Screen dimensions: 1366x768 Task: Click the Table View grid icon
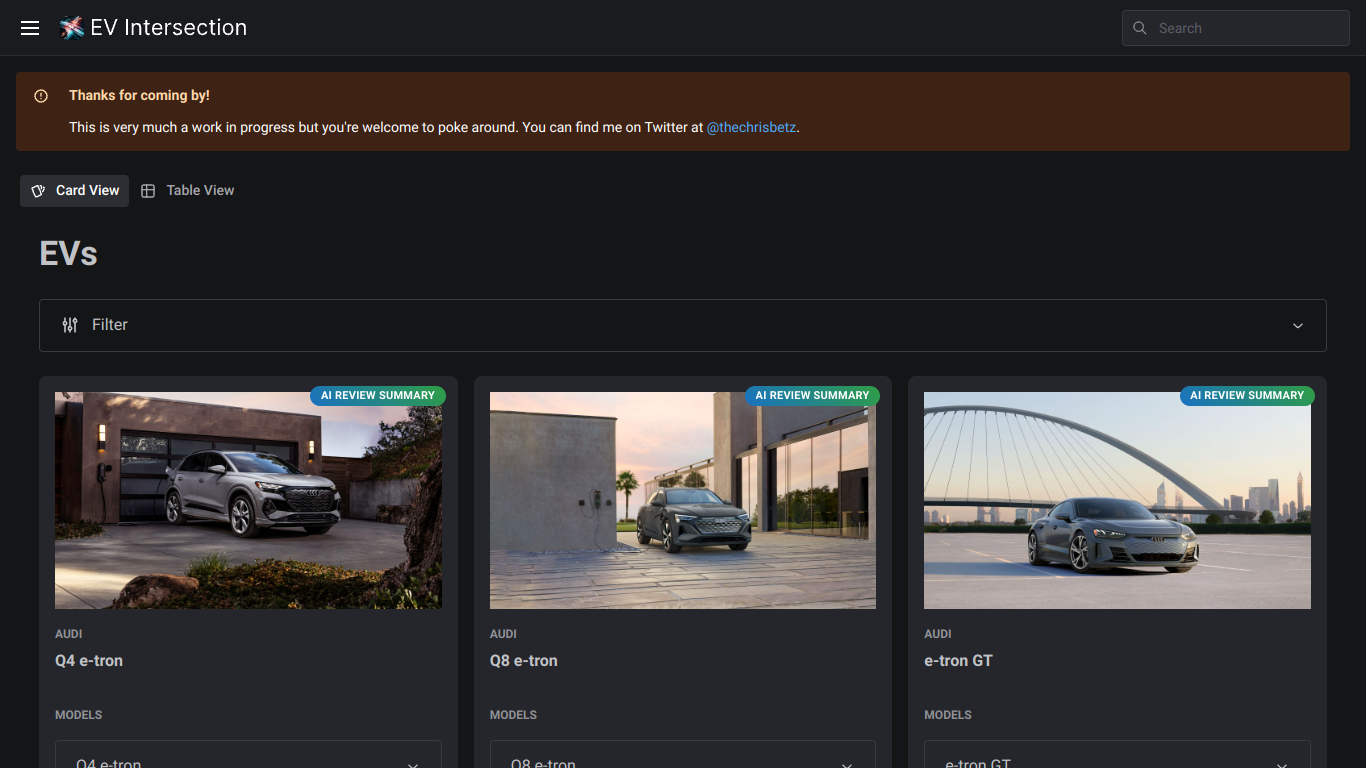(148, 191)
